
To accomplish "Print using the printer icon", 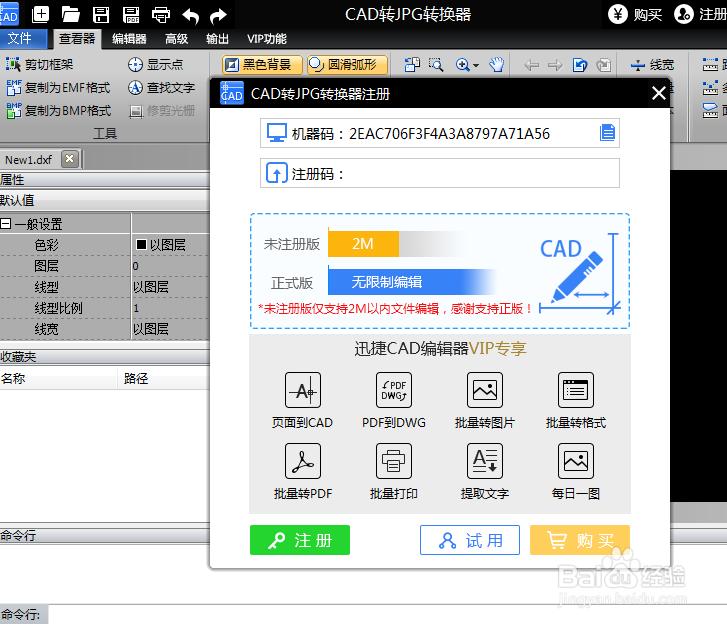I will [x=160, y=15].
